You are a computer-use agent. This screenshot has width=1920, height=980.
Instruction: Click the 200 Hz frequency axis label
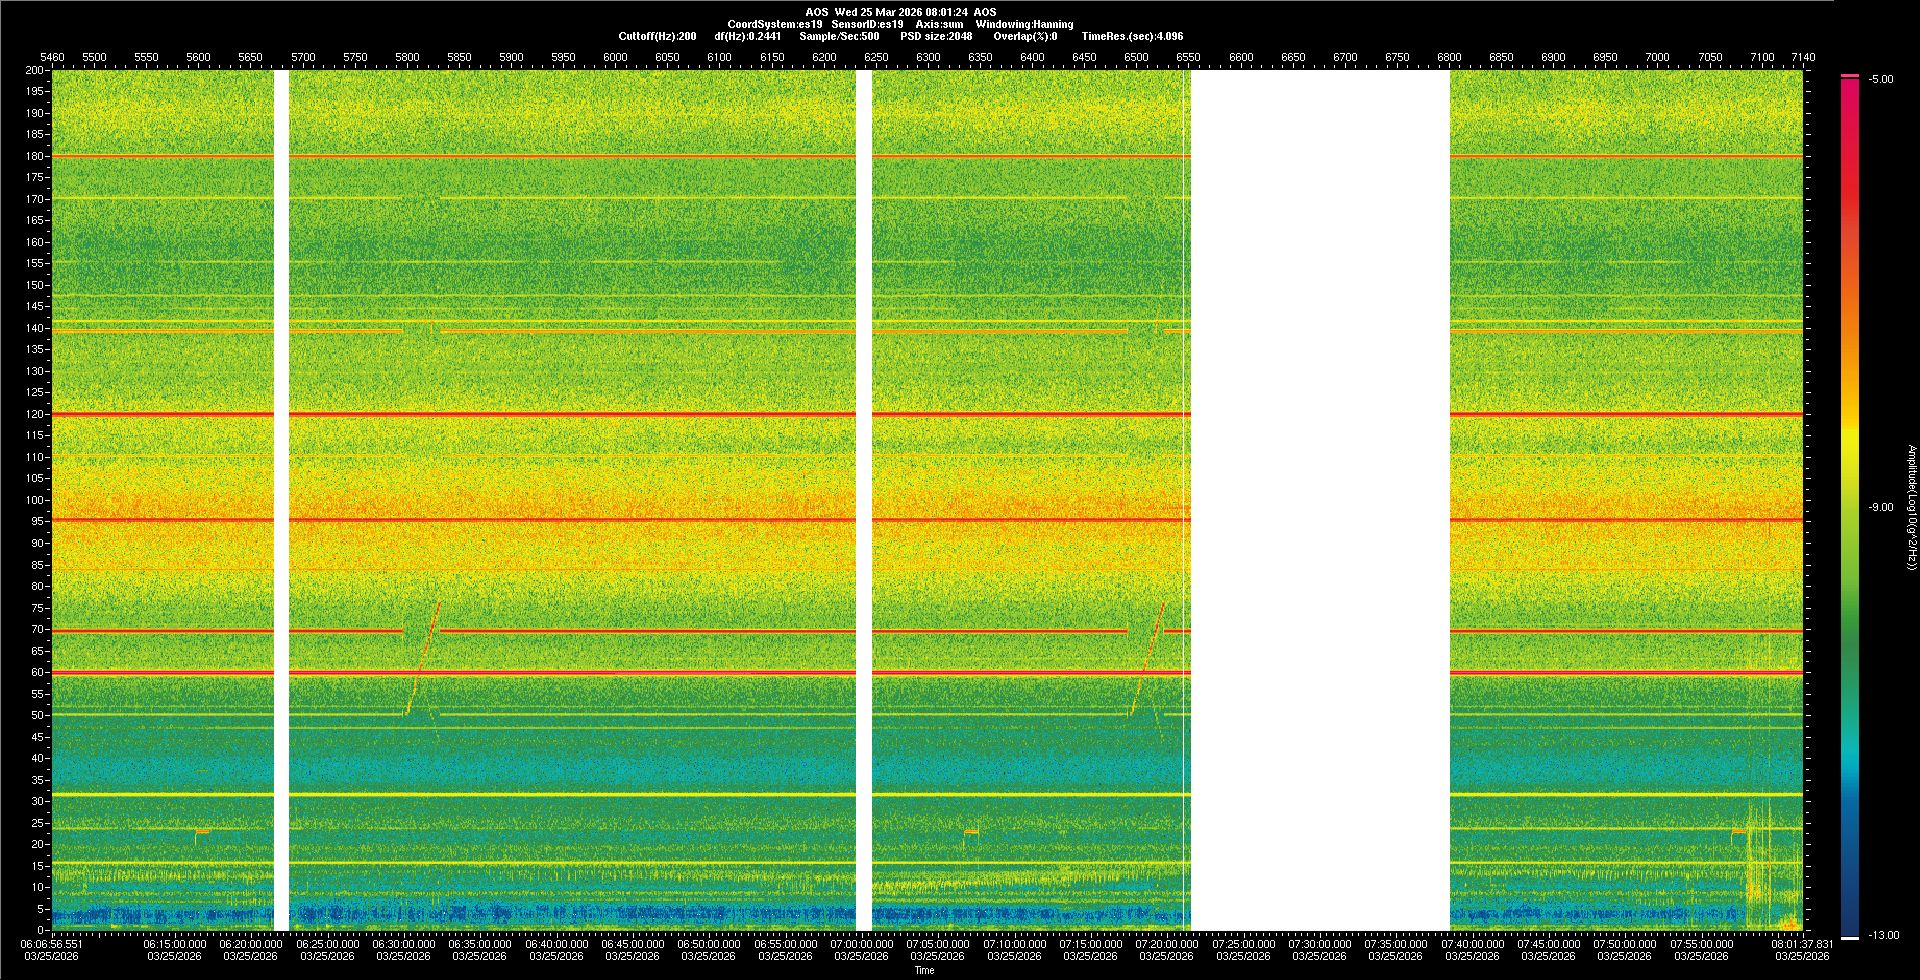coord(35,71)
